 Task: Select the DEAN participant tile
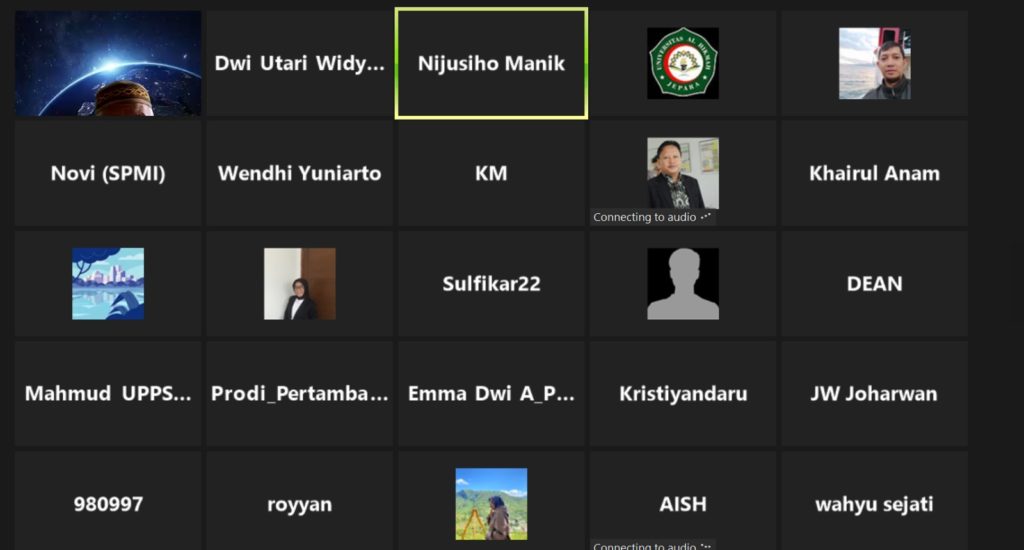[874, 283]
